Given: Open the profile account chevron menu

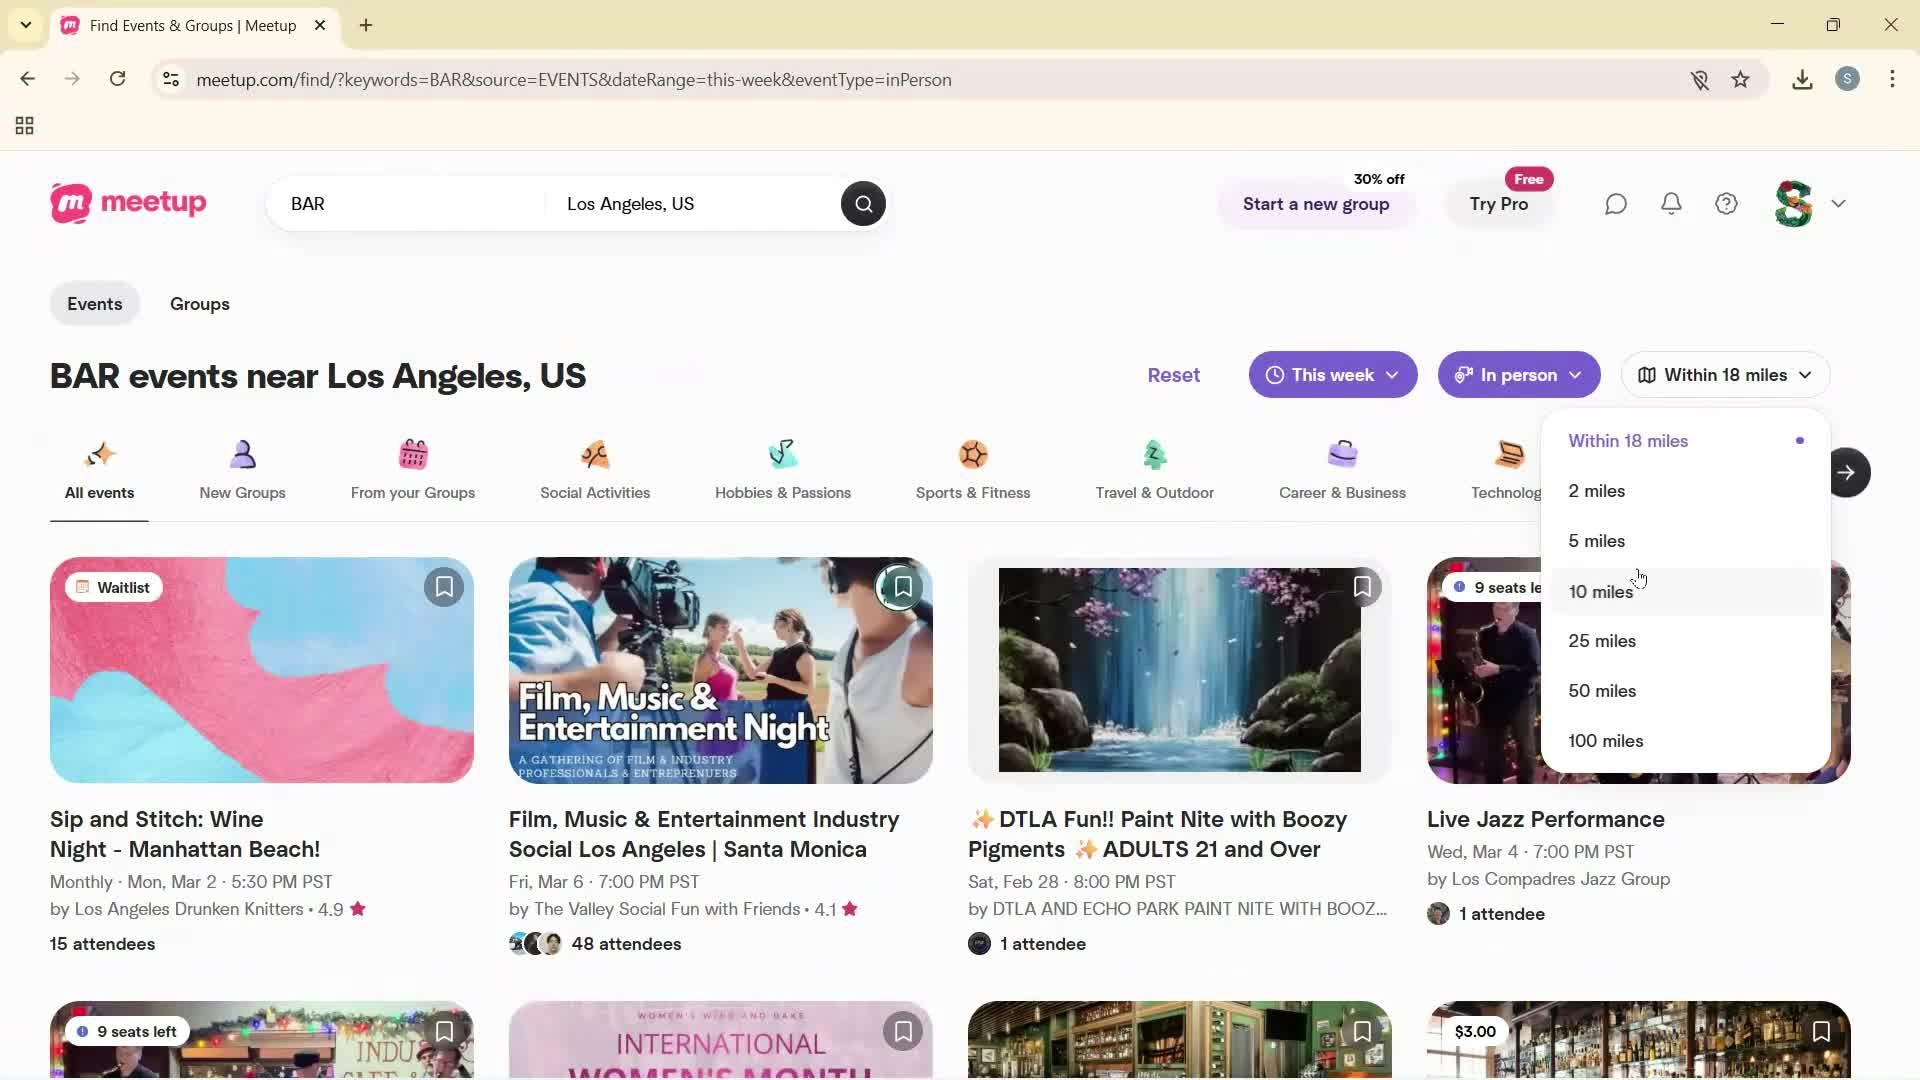Looking at the screenshot, I should pos(1839,203).
